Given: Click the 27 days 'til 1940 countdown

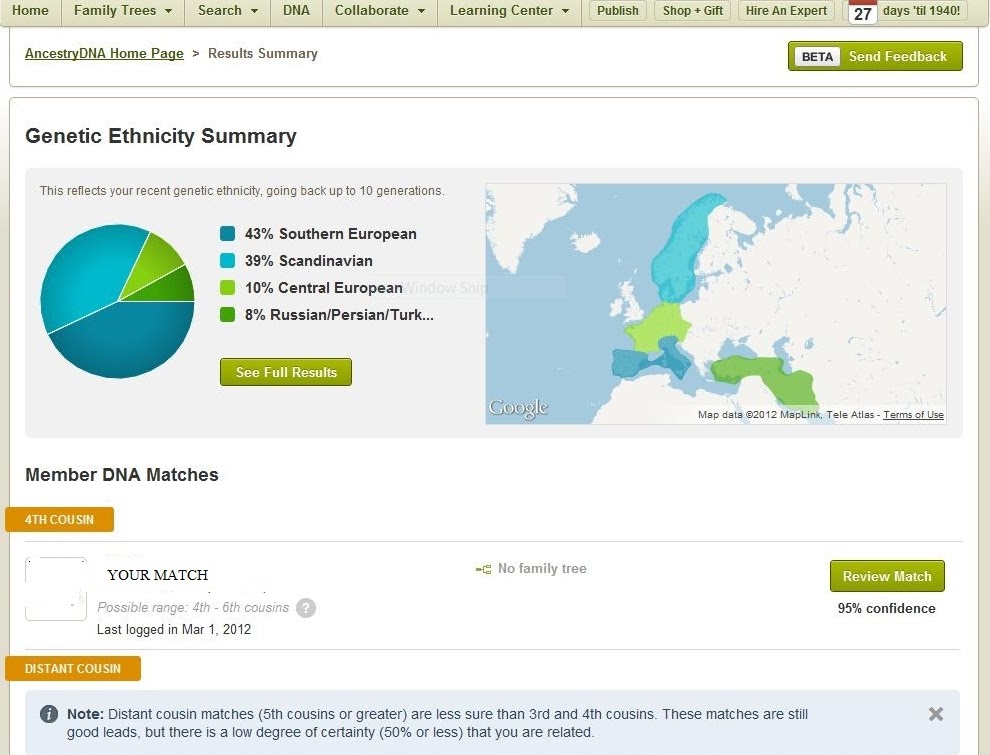Looking at the screenshot, I should coord(906,11).
